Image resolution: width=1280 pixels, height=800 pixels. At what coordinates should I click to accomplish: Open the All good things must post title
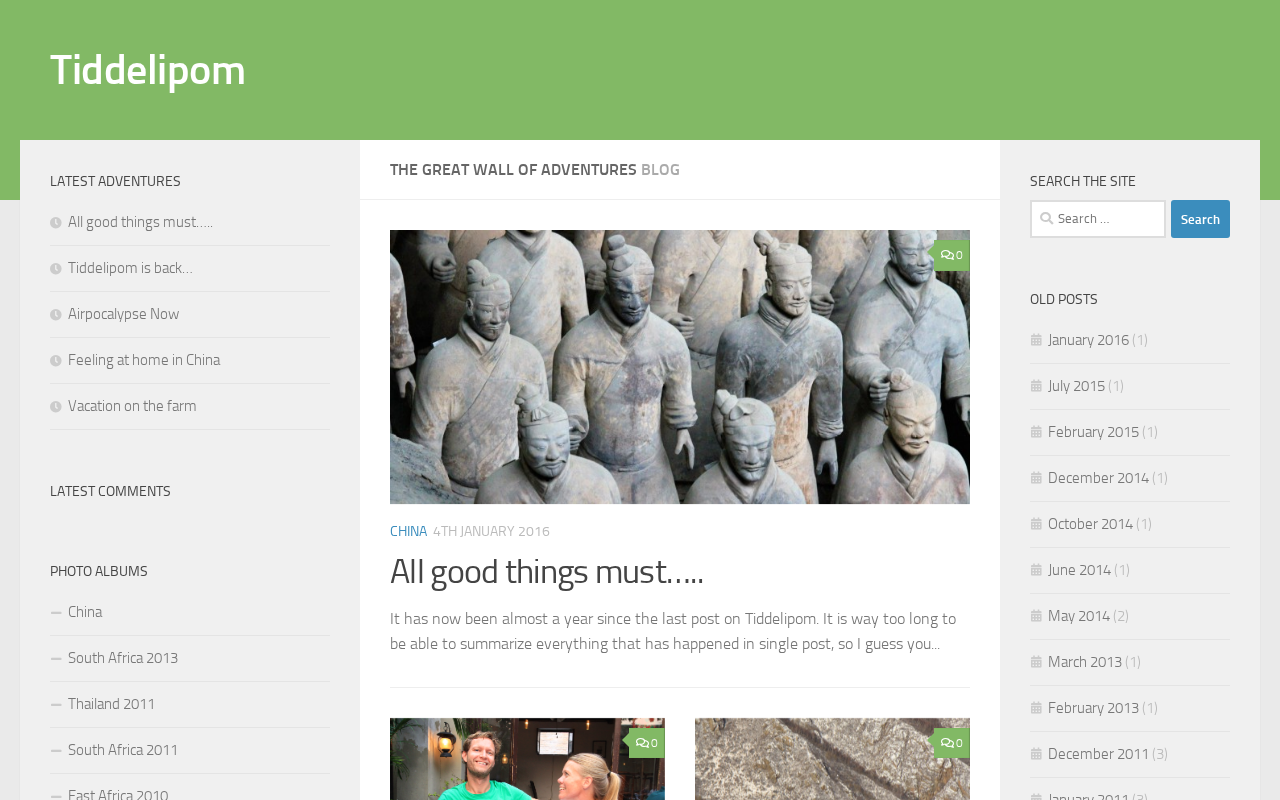pyautogui.click(x=547, y=572)
